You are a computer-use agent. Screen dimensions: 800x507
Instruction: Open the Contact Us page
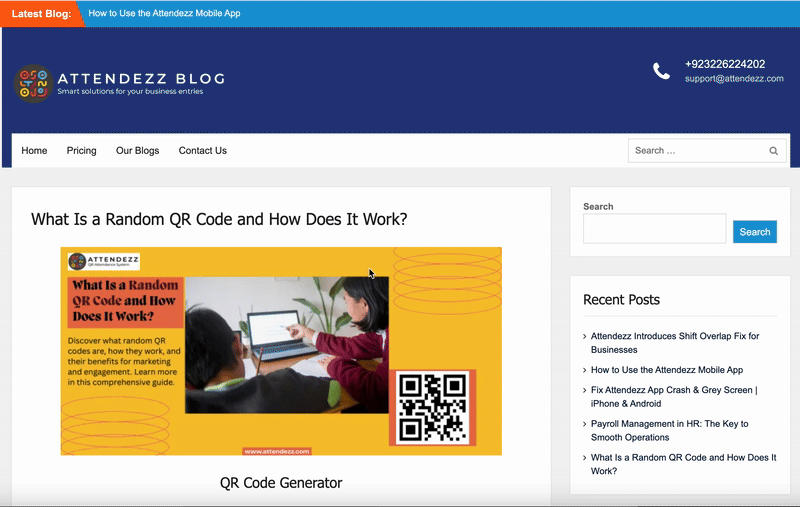[203, 151]
